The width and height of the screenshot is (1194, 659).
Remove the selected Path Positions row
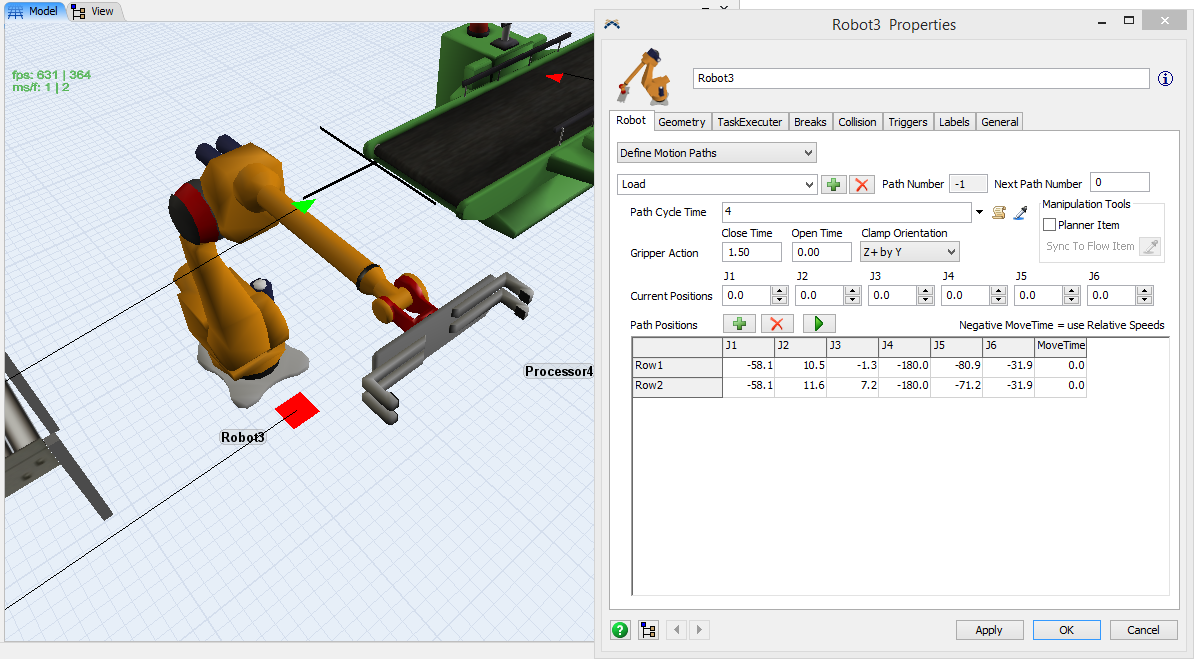(x=776, y=324)
